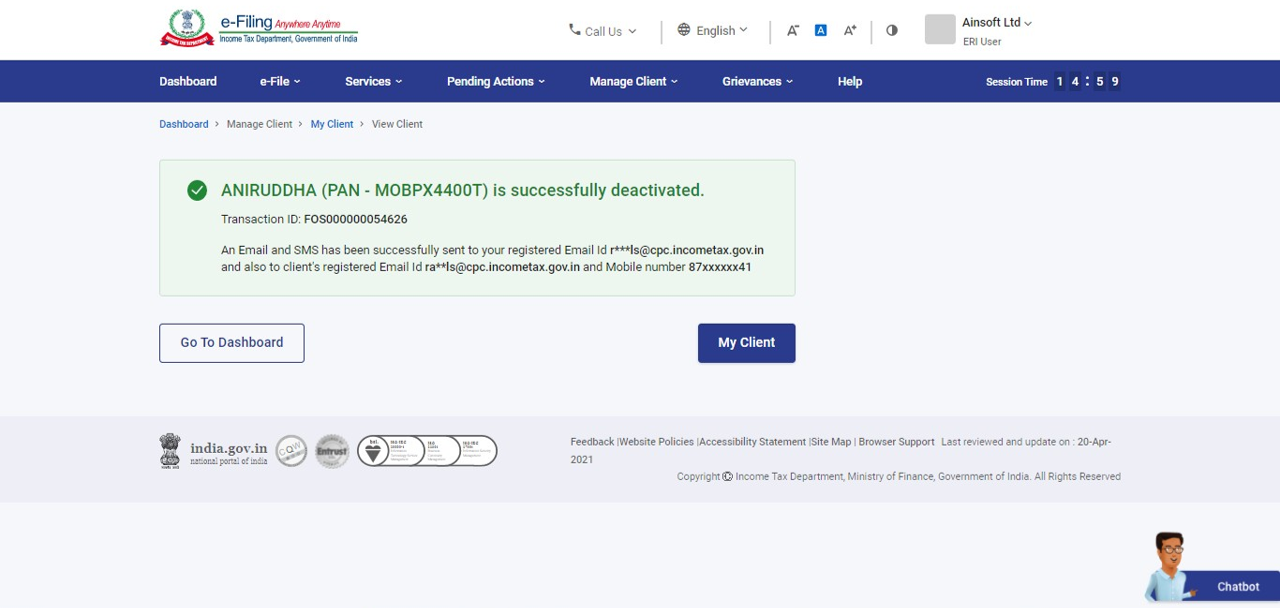1280x608 pixels.
Task: Open the Accessibility Statement footer link
Action: 752,442
